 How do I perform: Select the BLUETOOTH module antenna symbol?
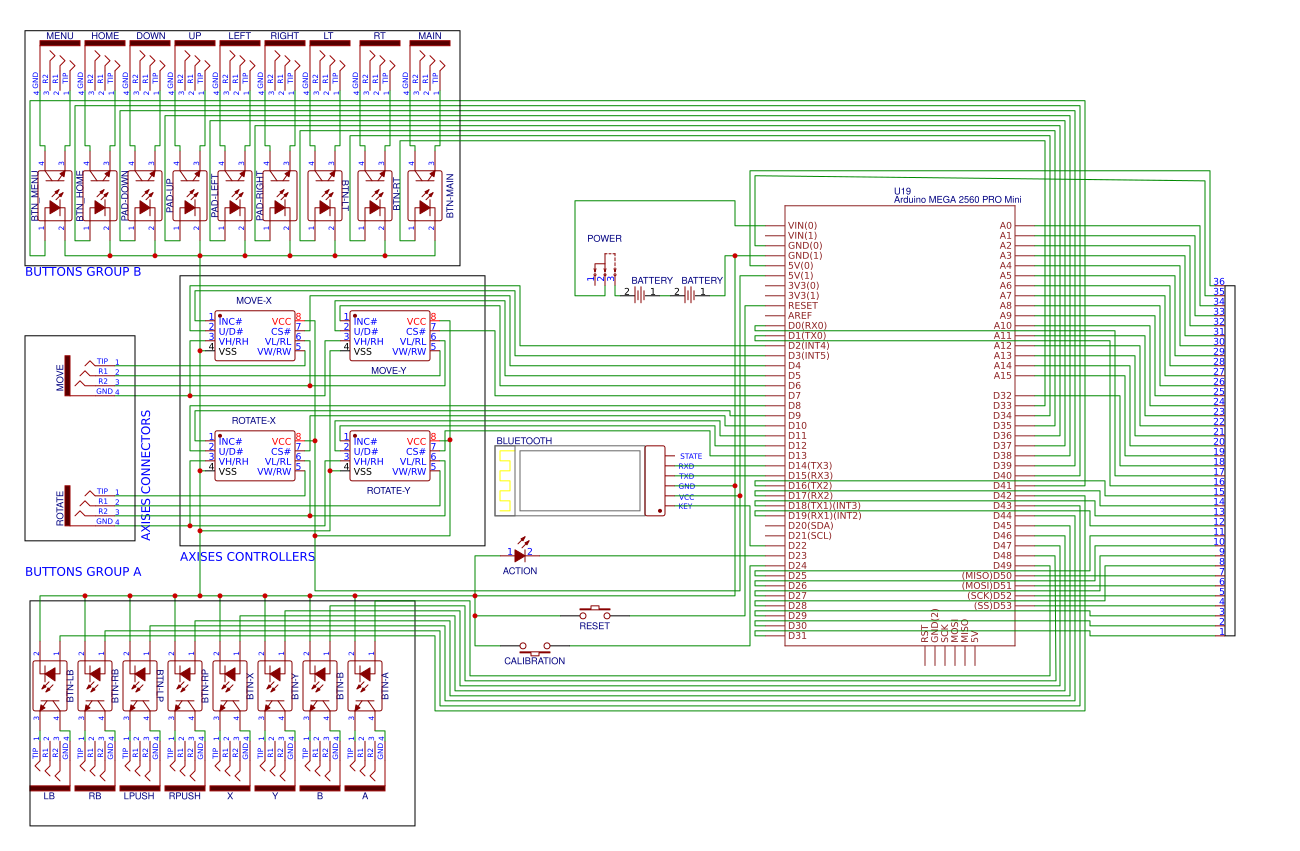pos(505,478)
